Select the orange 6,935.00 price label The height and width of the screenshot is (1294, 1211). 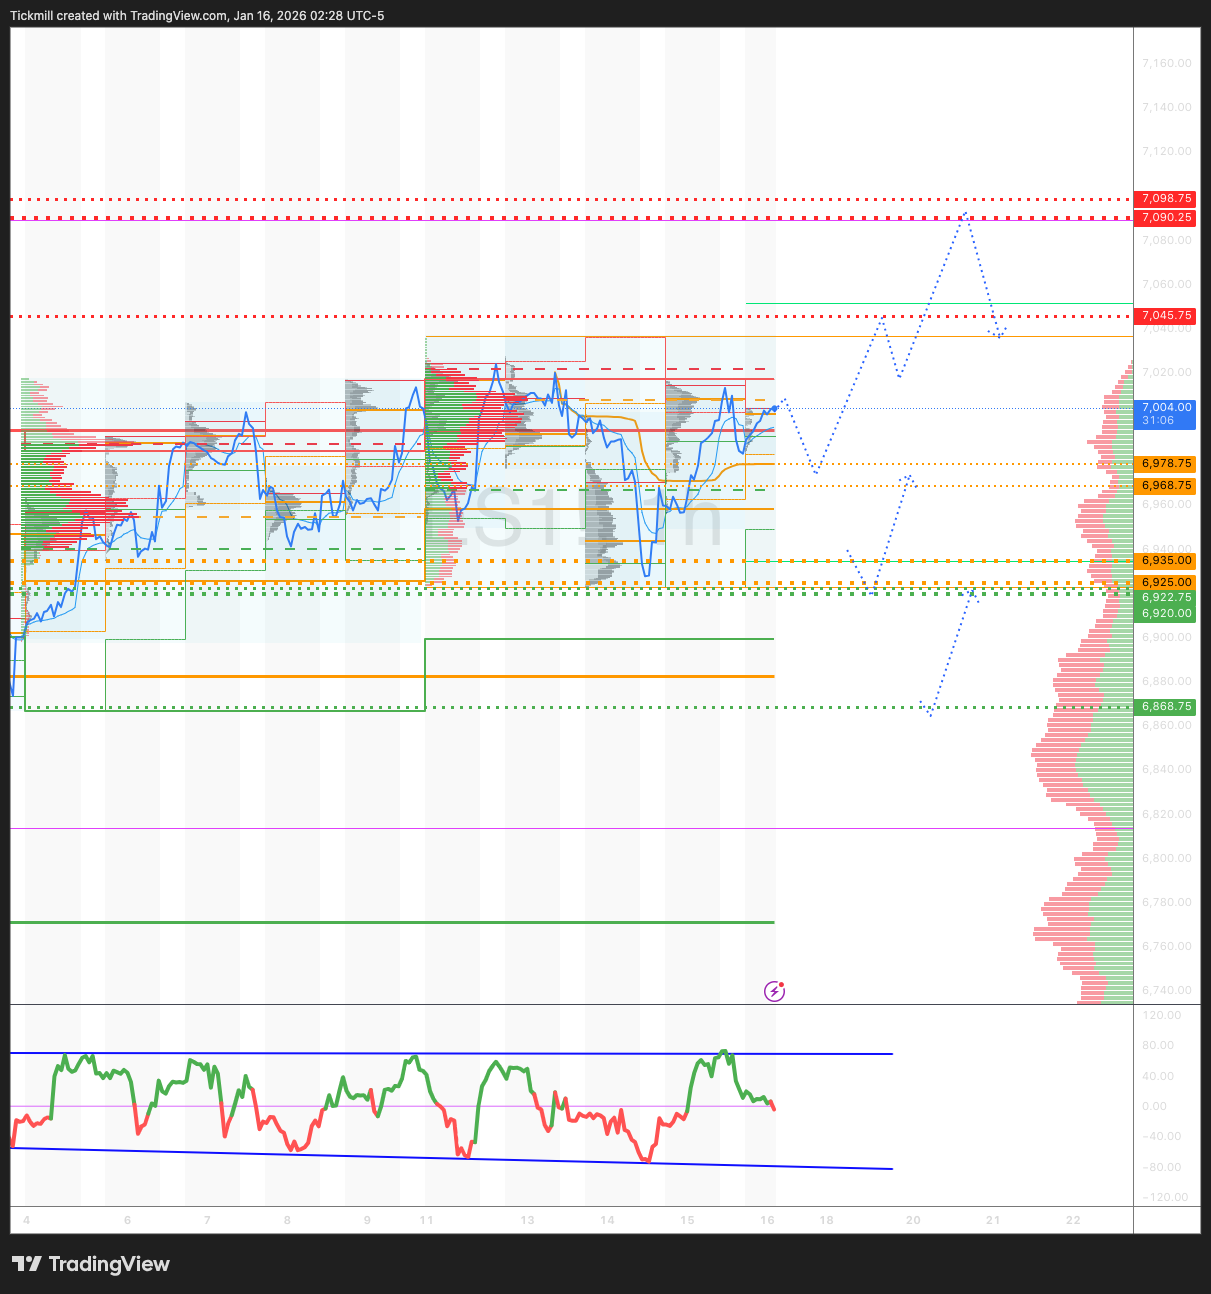[1166, 561]
